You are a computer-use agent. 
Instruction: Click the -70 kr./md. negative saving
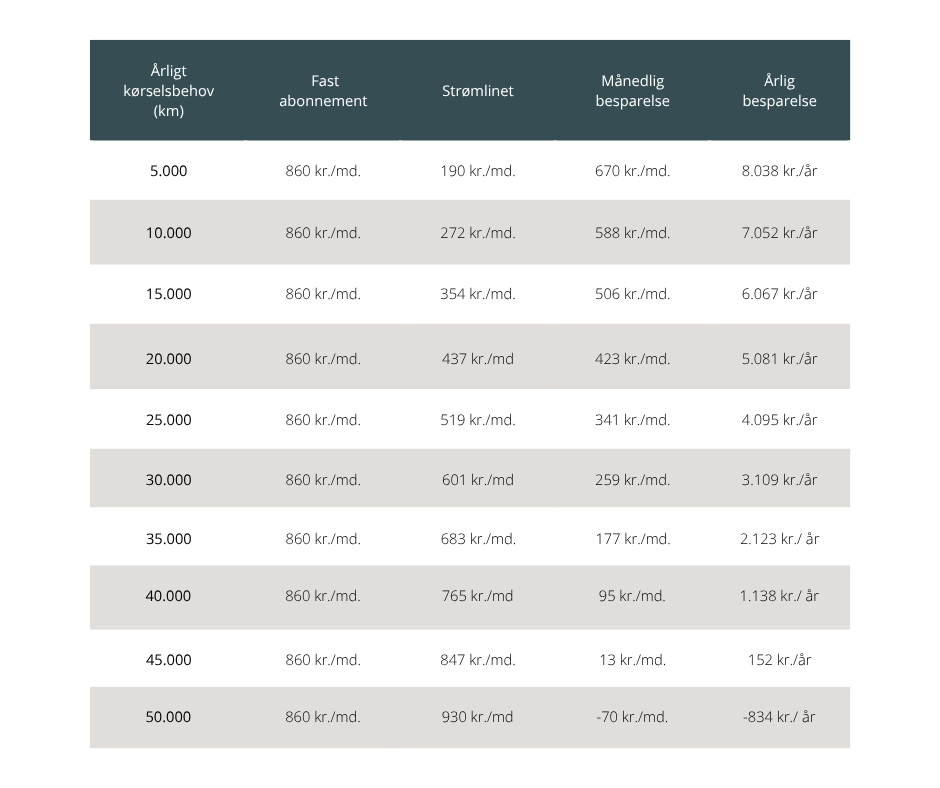point(632,717)
